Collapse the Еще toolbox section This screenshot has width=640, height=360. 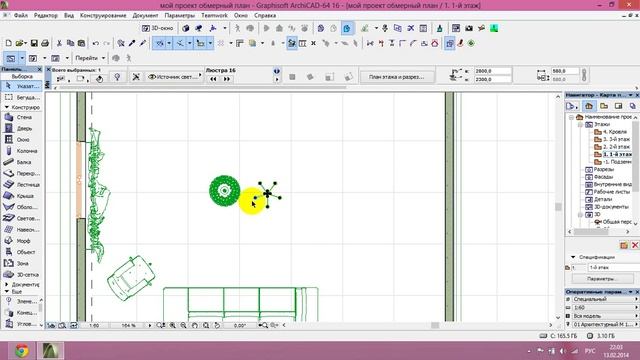point(7,291)
